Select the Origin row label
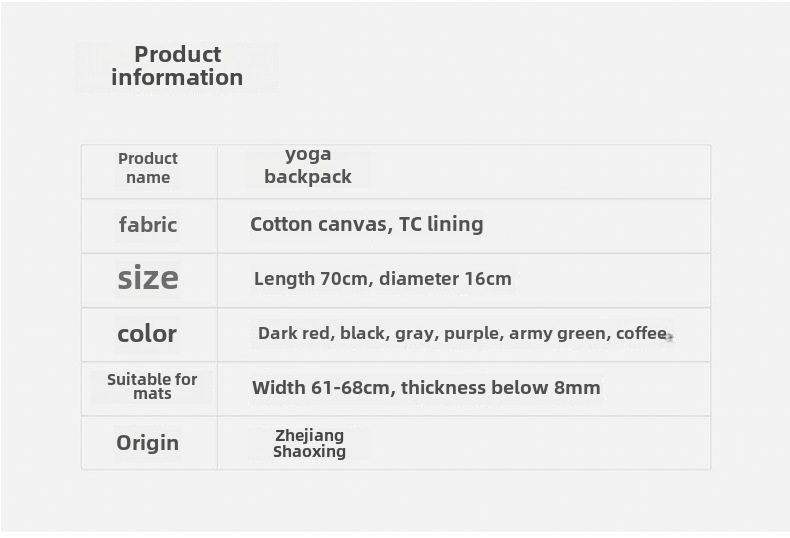This screenshot has width=790, height=538. [148, 443]
